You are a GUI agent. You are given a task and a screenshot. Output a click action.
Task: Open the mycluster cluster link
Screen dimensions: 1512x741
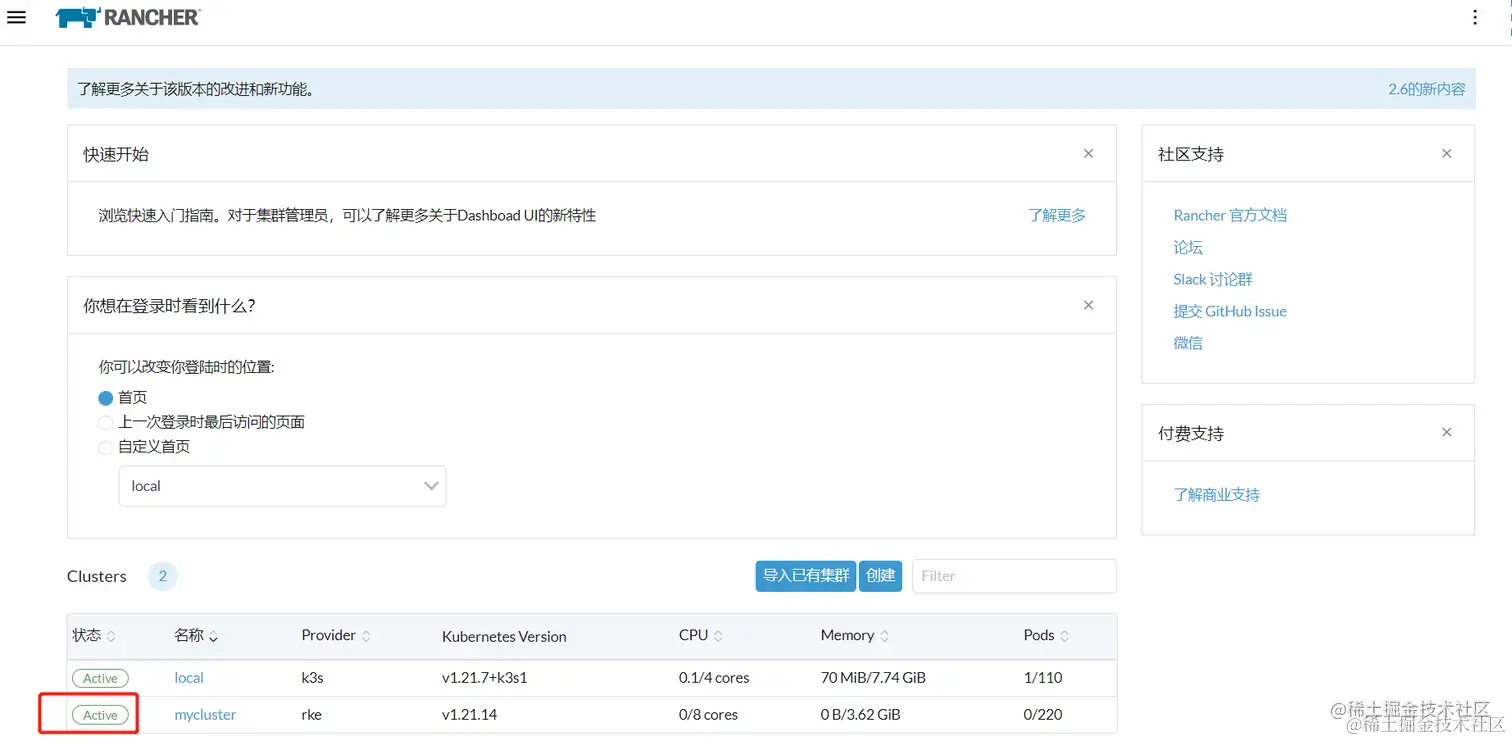point(205,715)
